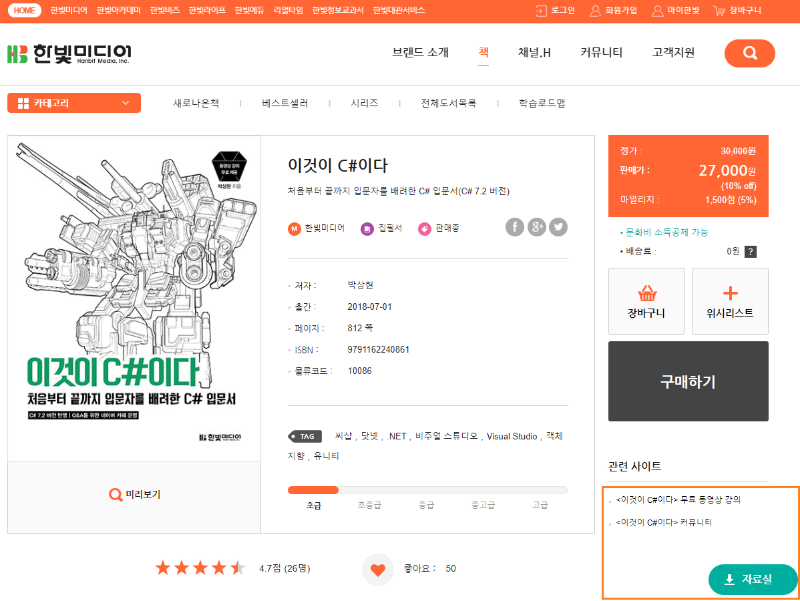
Task: Click the HOME button in the top bar
Action: click(24, 10)
